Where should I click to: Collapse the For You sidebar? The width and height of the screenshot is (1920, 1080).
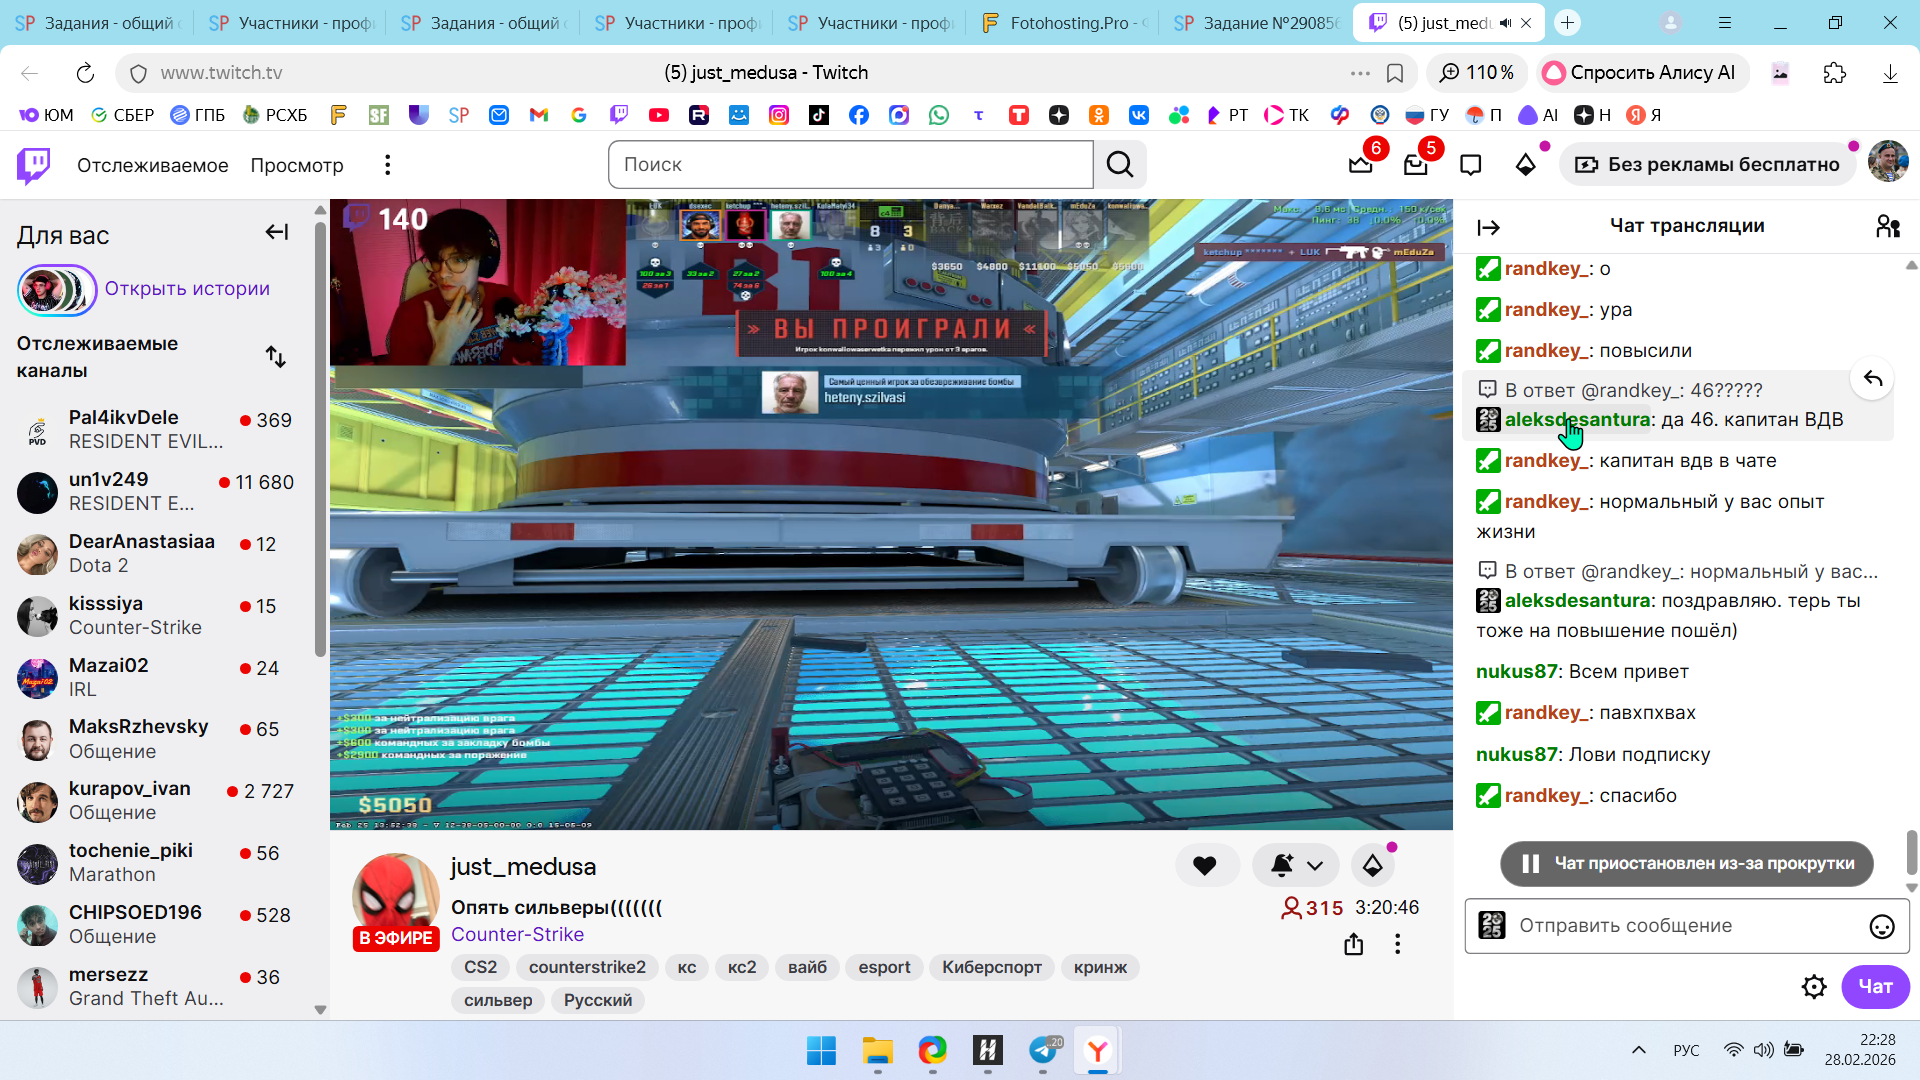coord(277,233)
